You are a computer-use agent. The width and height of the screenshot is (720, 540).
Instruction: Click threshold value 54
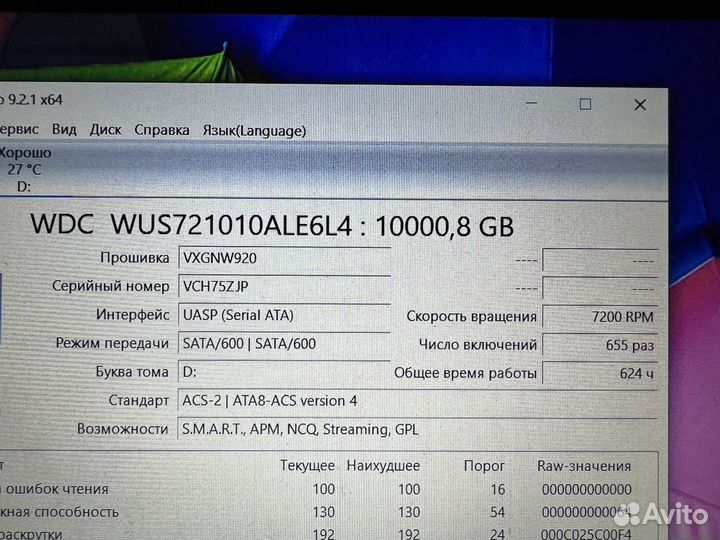click(x=497, y=512)
